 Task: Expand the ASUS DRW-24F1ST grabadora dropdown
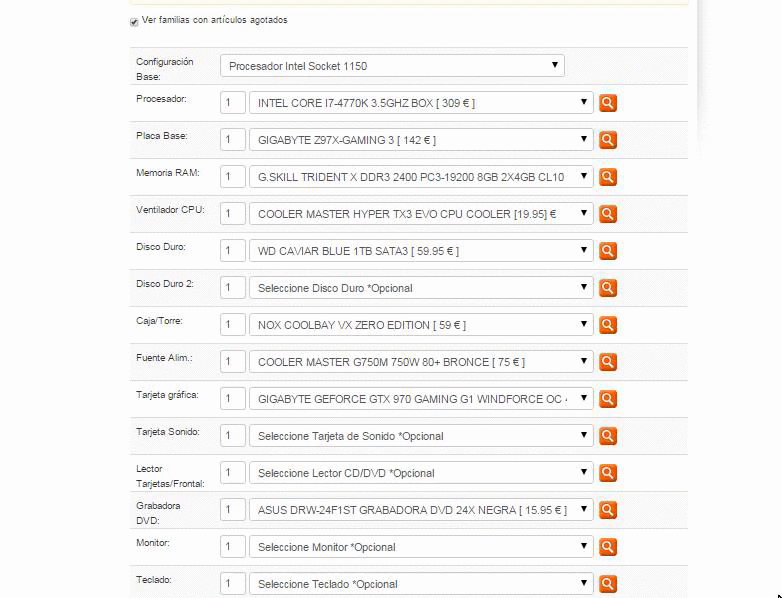point(421,510)
